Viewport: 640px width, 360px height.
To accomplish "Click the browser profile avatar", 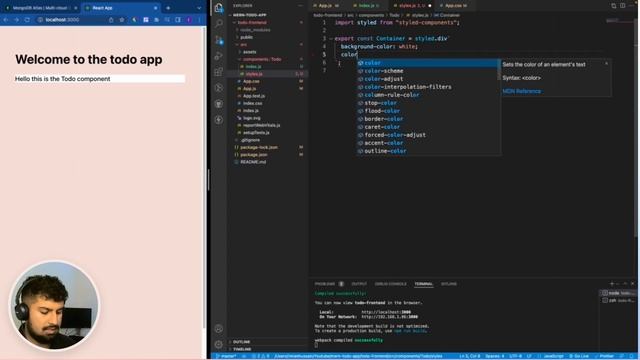I will point(189,20).
